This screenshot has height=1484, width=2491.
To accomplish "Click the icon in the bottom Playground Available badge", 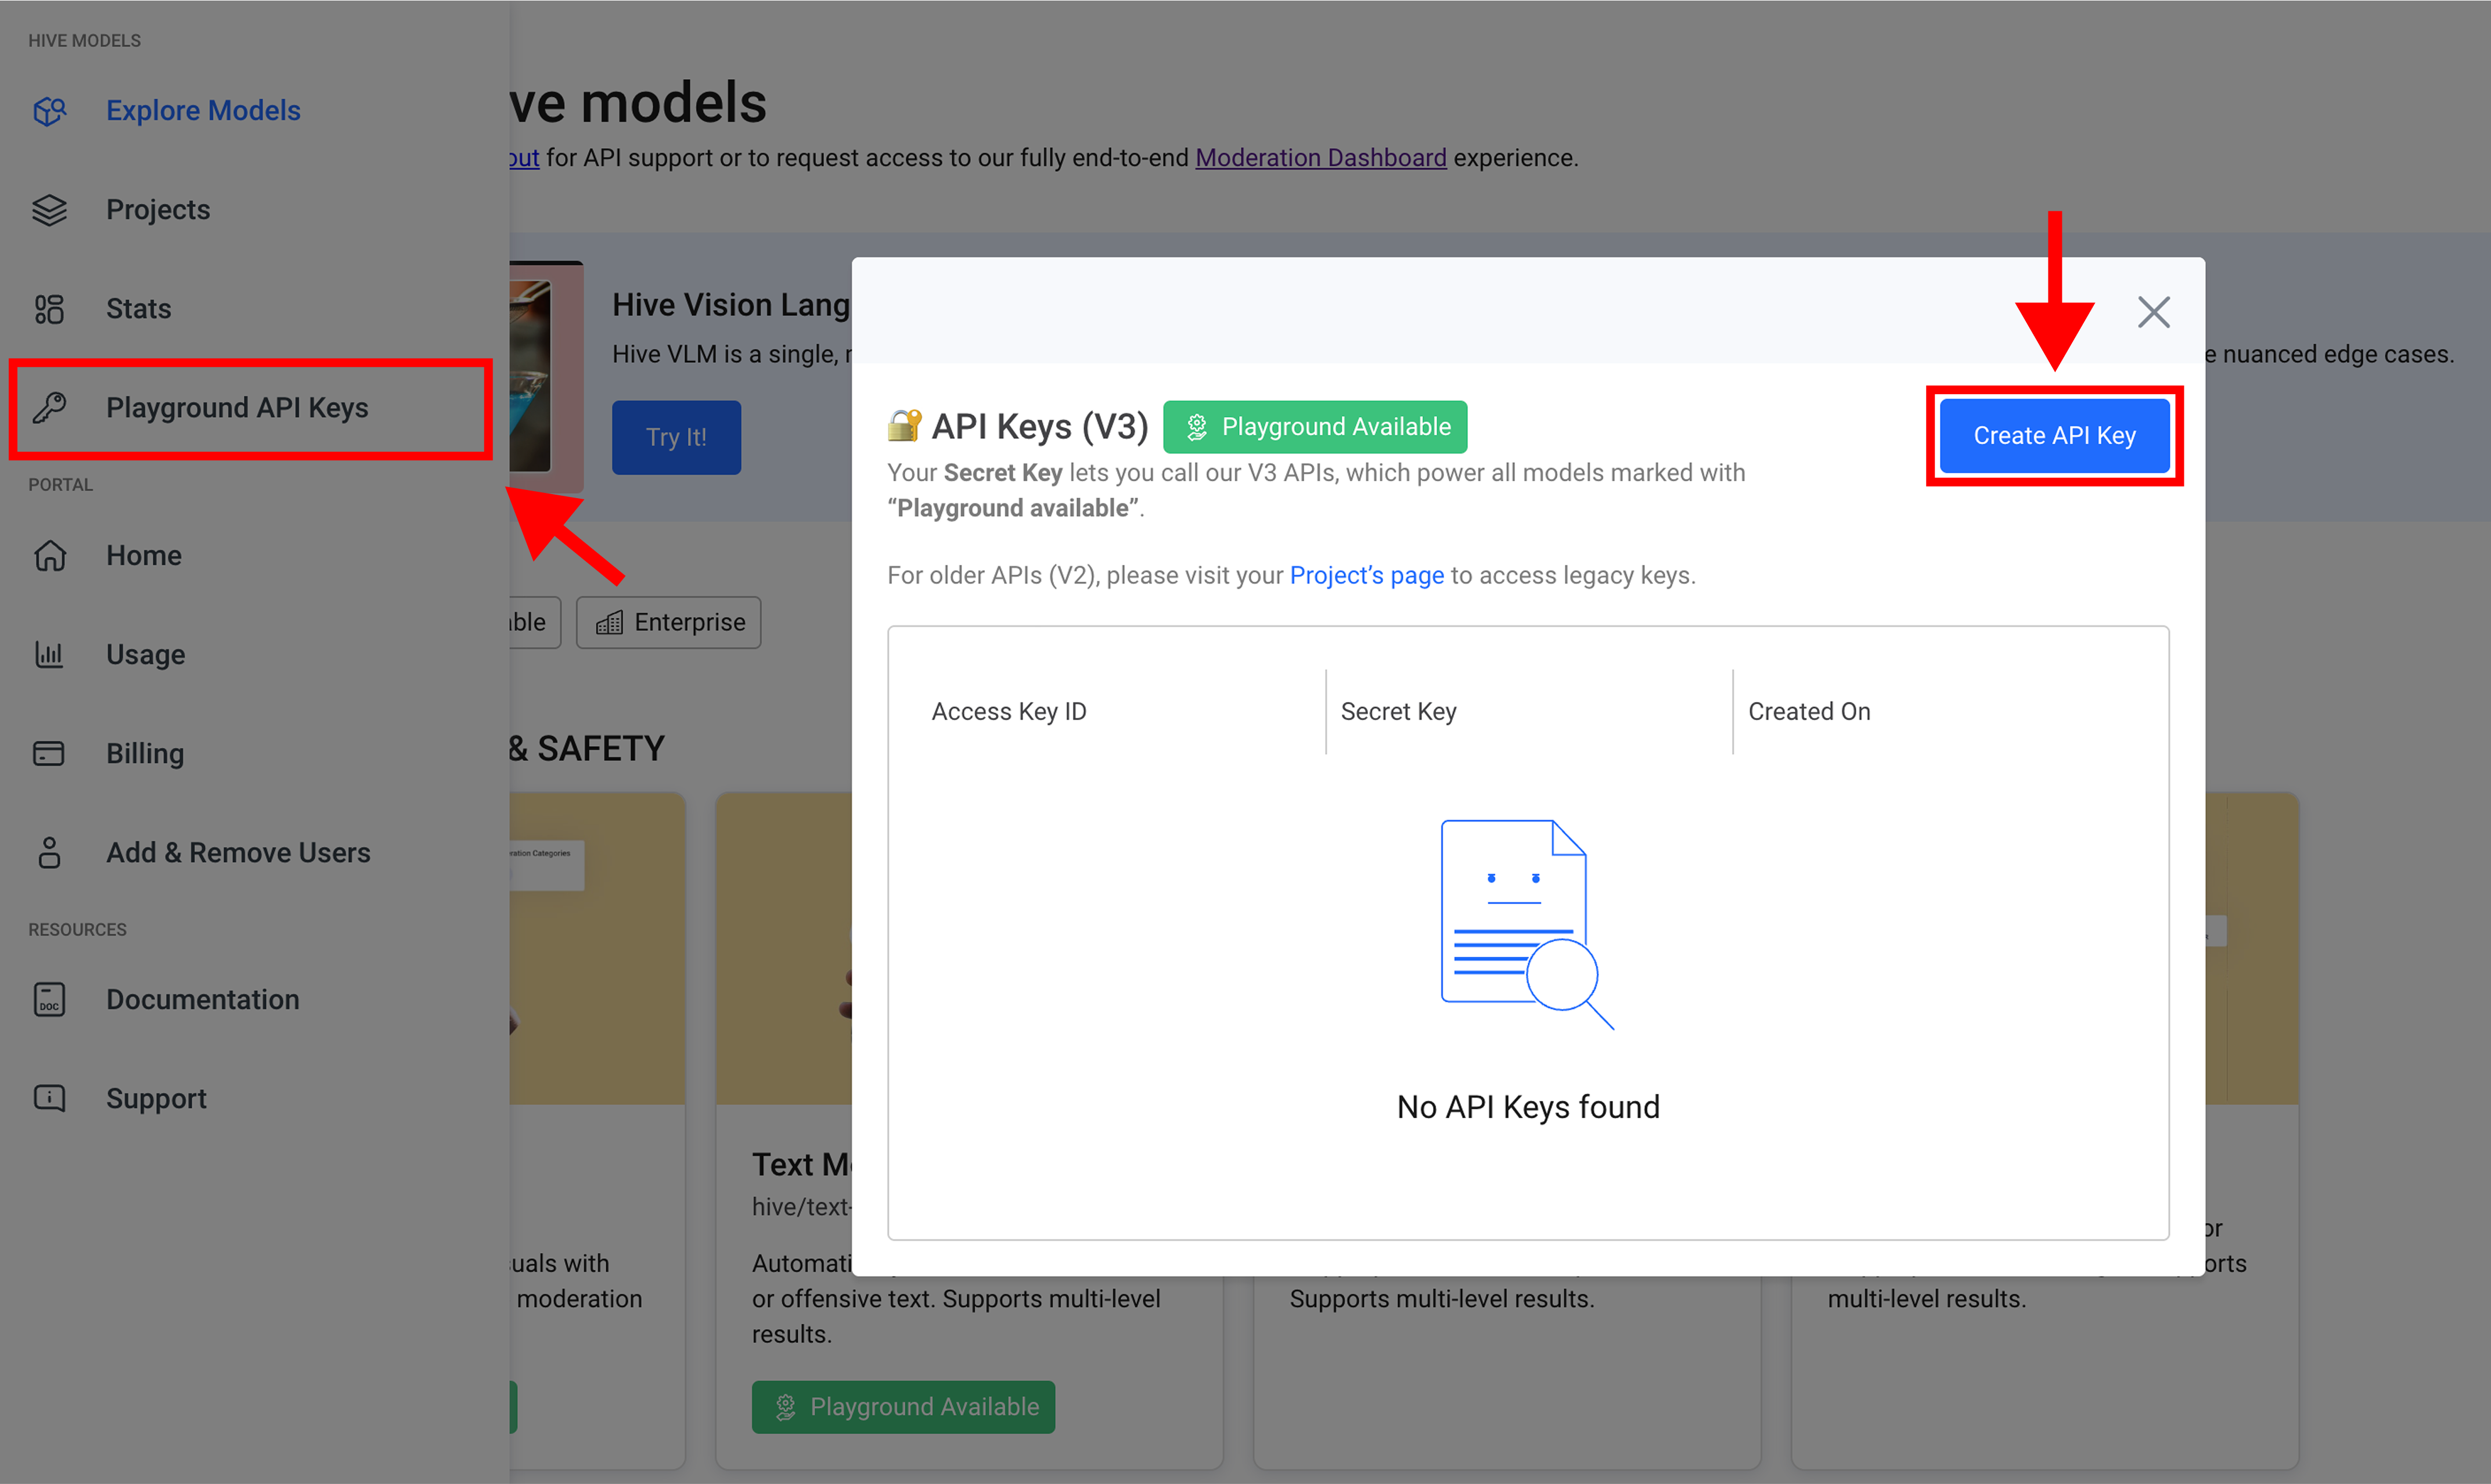I will pyautogui.click(x=786, y=1407).
